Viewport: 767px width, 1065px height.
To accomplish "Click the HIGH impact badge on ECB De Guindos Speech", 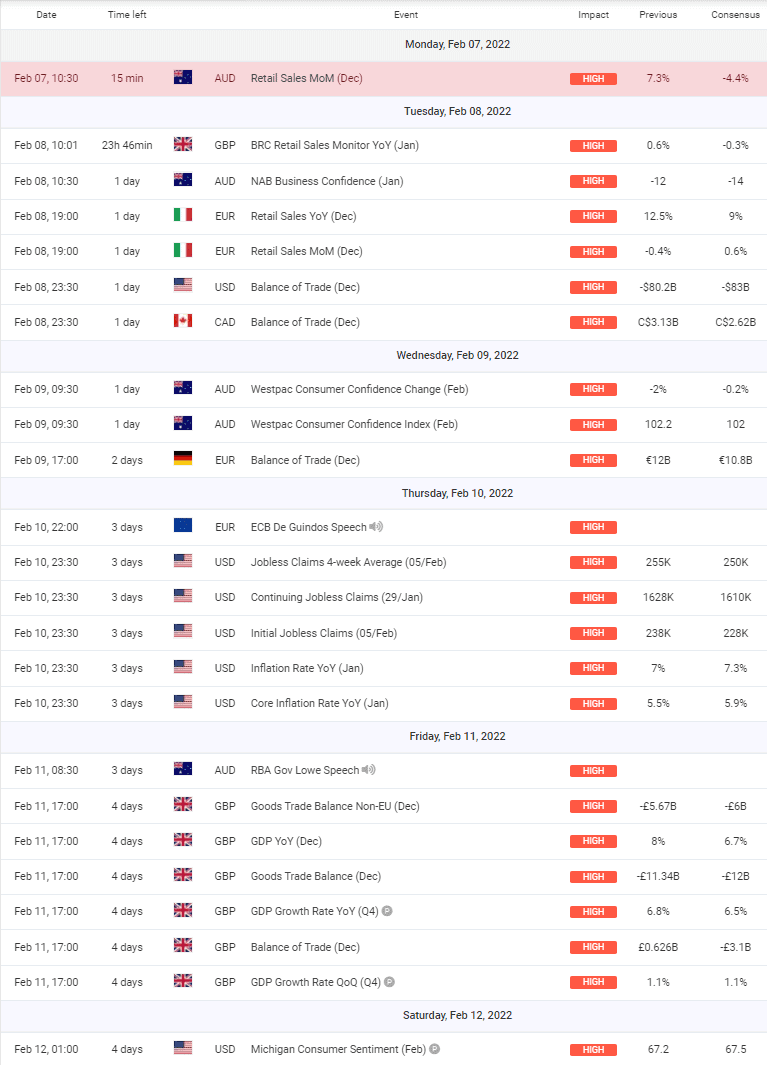I will (593, 527).
